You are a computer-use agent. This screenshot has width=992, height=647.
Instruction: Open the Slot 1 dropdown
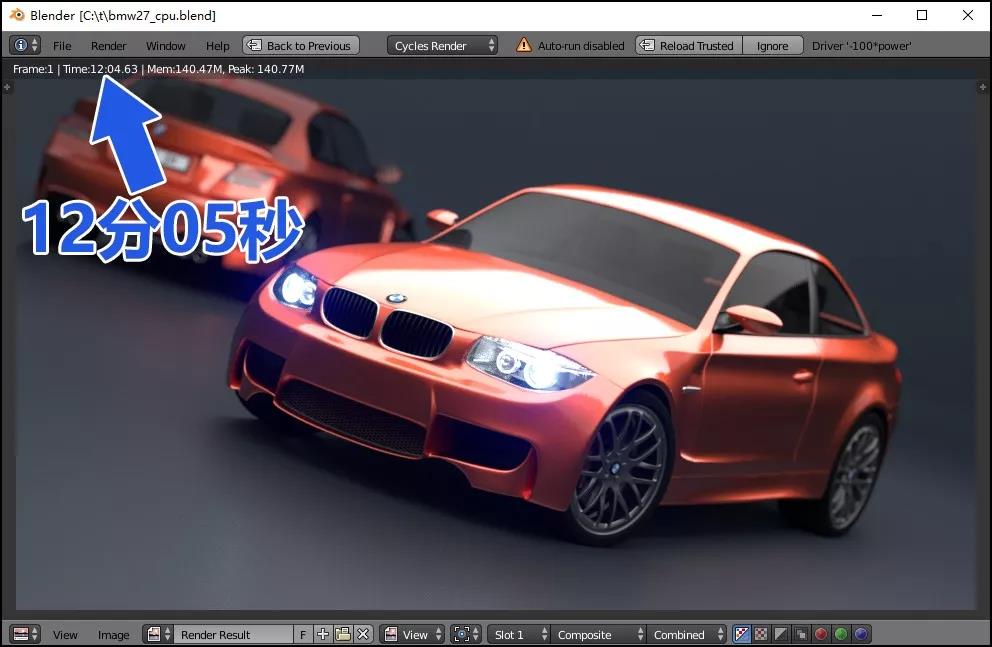[x=518, y=634]
